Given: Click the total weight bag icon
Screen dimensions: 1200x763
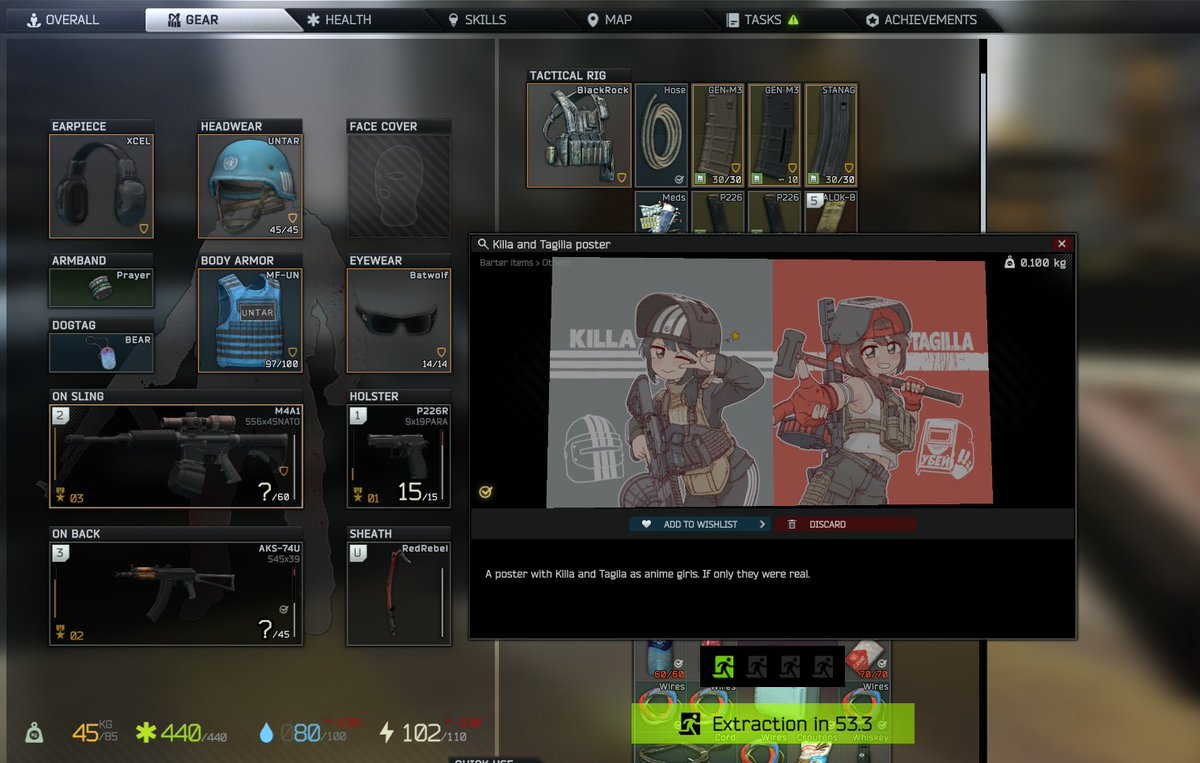Looking at the screenshot, I should tap(35, 734).
